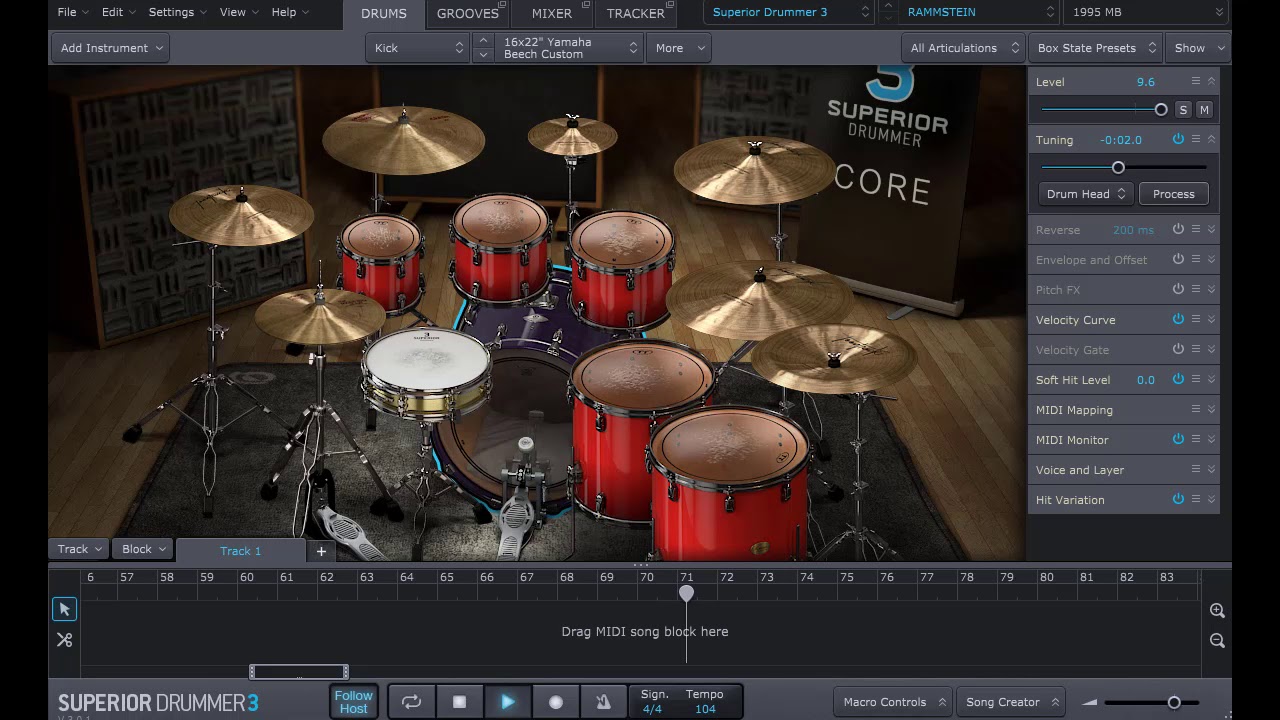This screenshot has width=1280, height=720.
Task: Toggle Follow Host button
Action: tap(353, 702)
